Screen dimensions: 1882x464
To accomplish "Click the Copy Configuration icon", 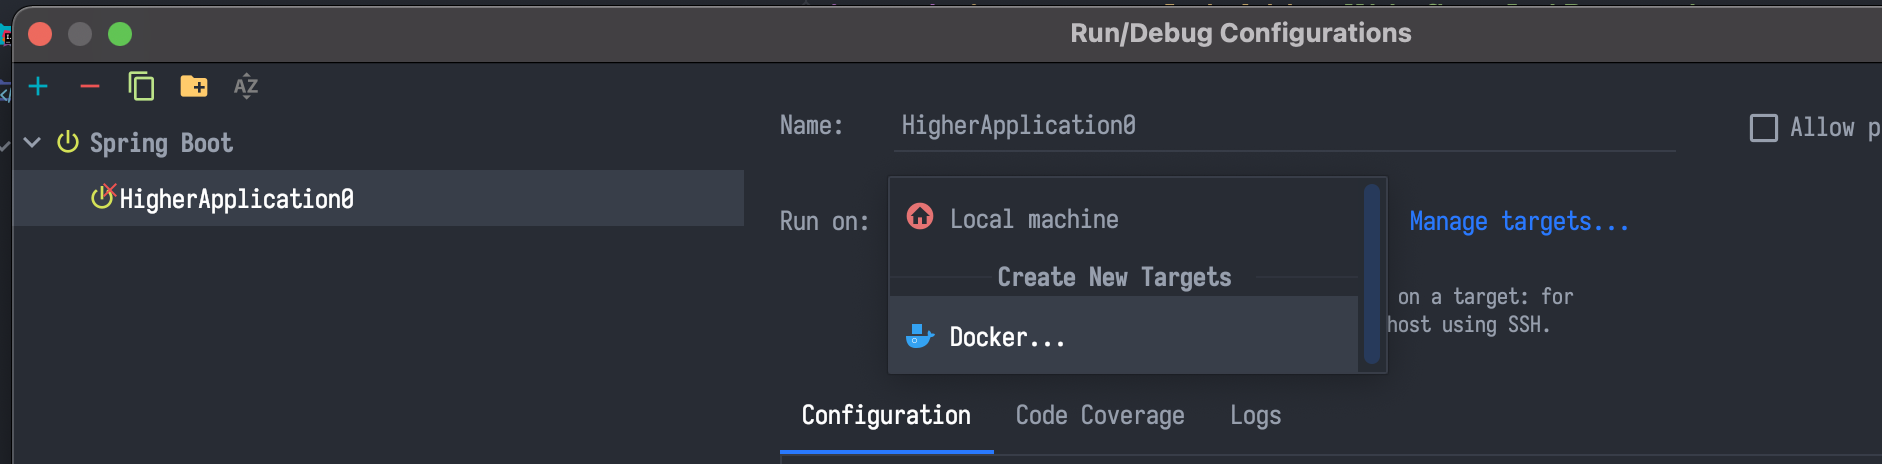I will pos(141,87).
